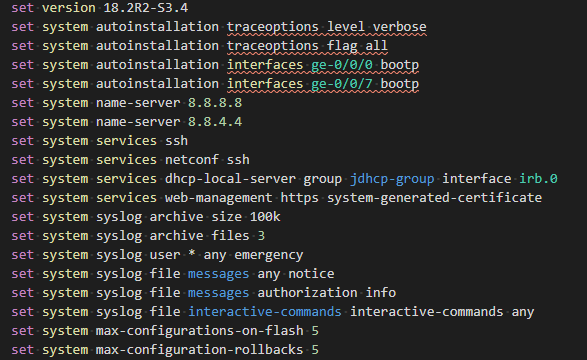Click name-server address 8.8.8.8
The image size is (587, 360).
click(x=215, y=103)
